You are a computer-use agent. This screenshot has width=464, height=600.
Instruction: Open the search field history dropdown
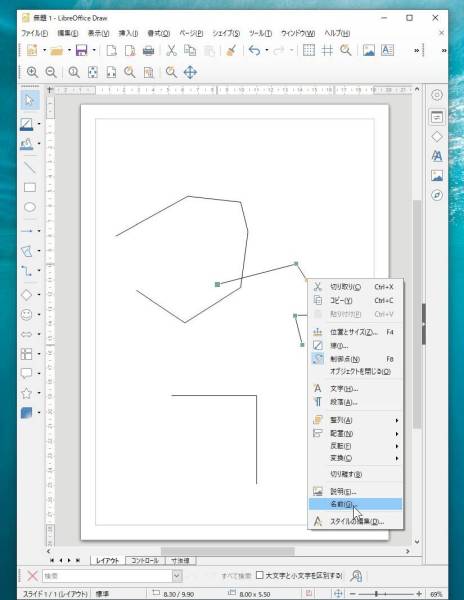(x=176, y=576)
